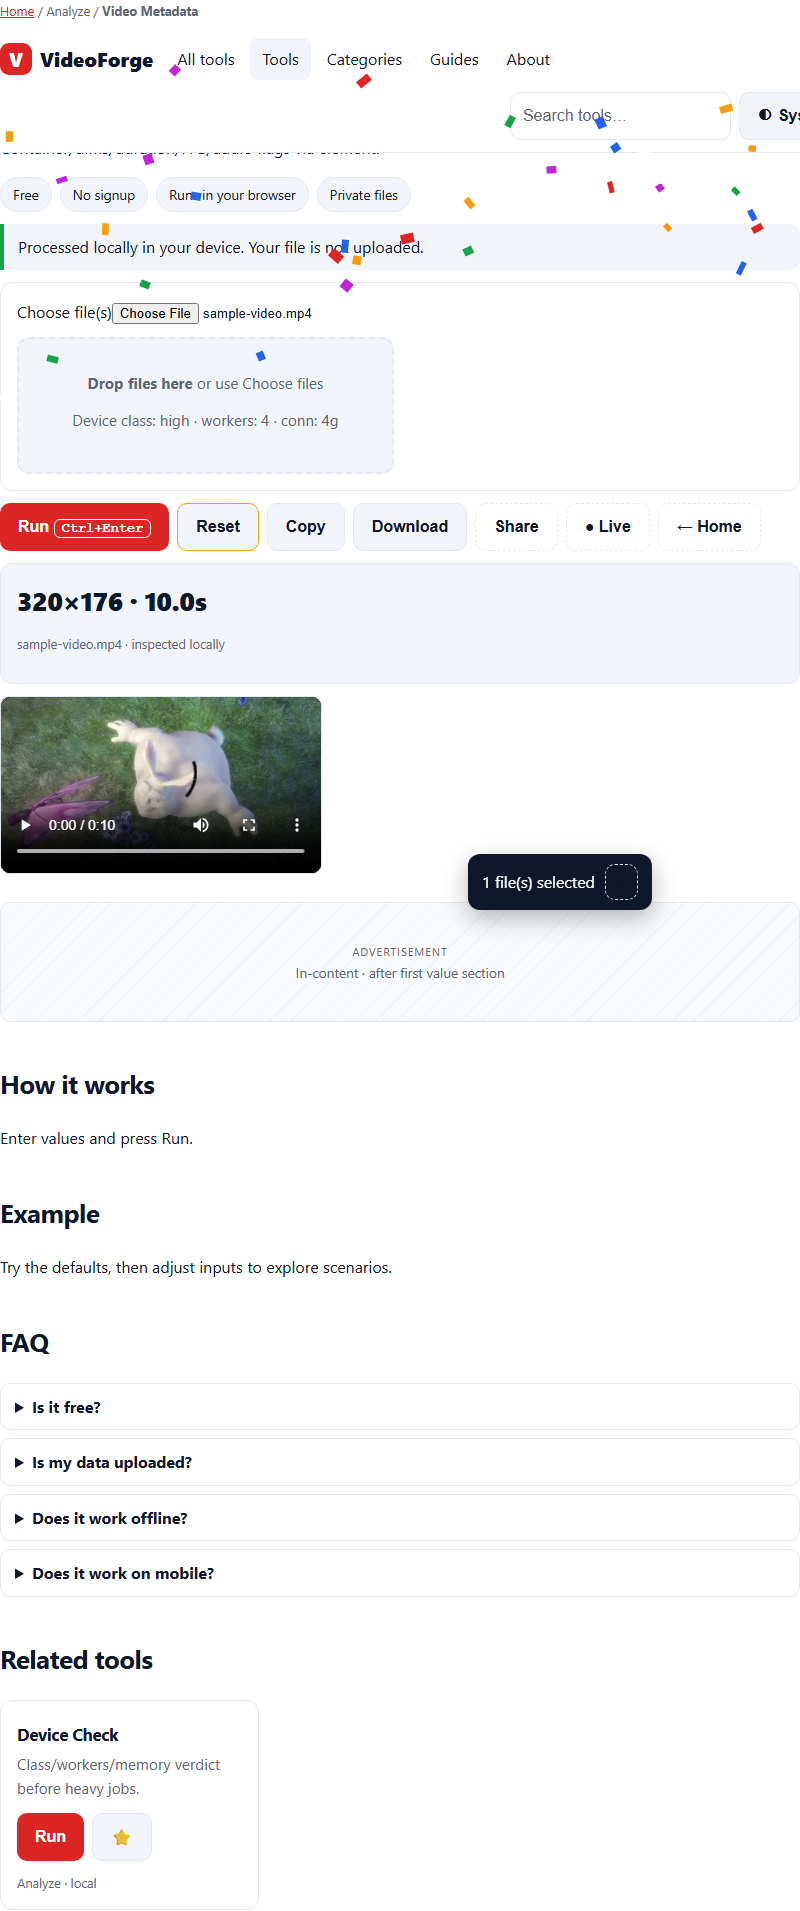Viewport: 800px width, 1911px height.
Task: Follow the Home breadcrumb link
Action: pos(17,12)
